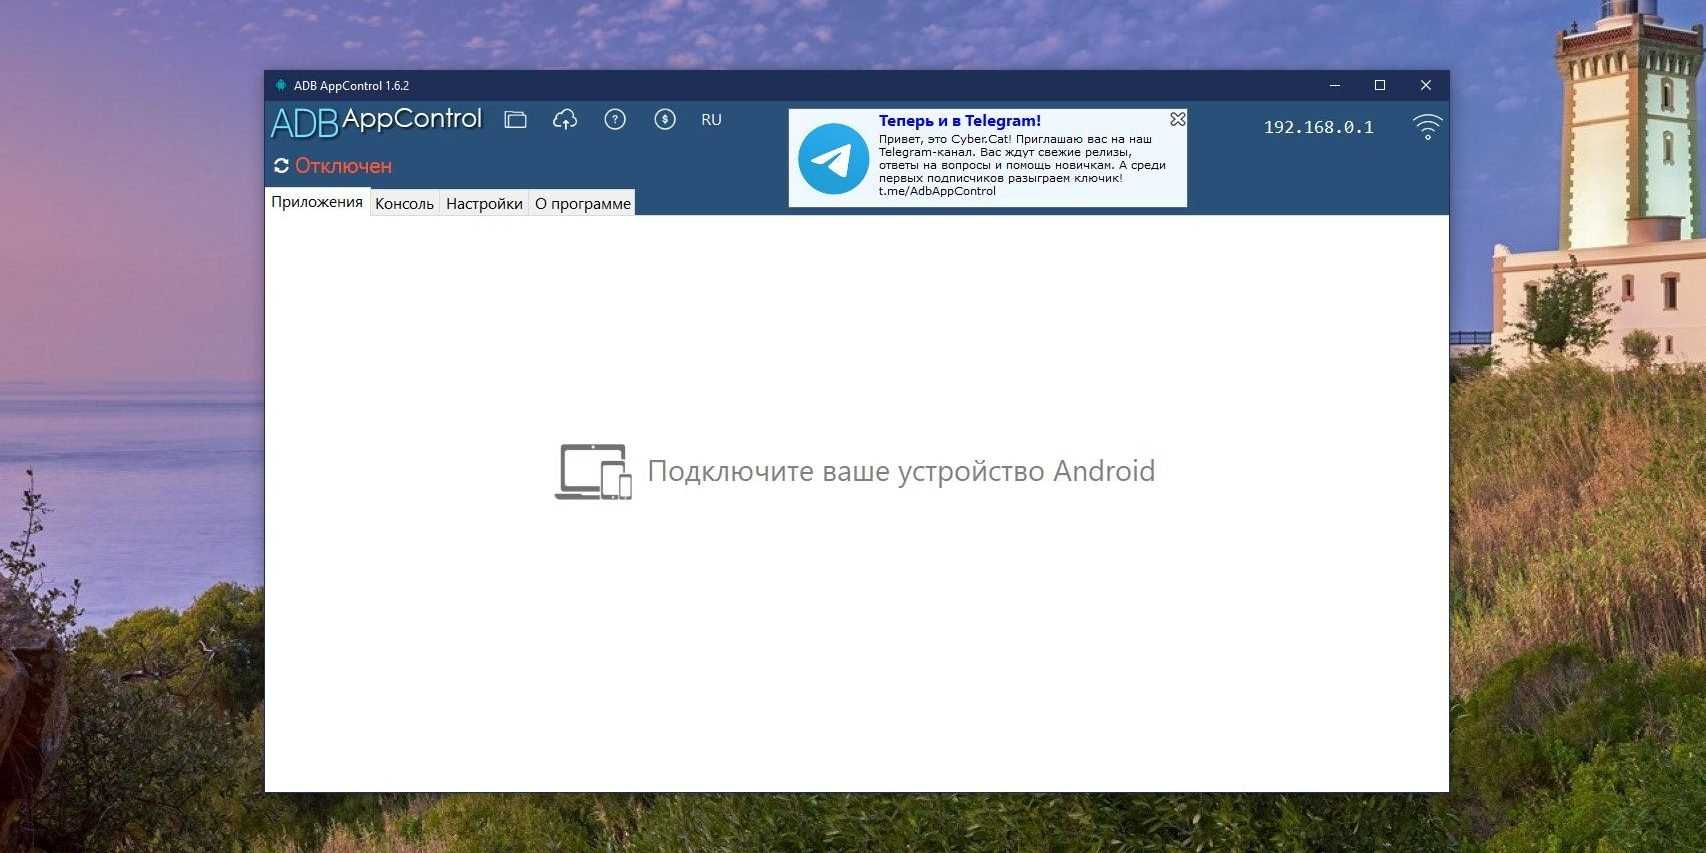Click the 192.168.0.1 IP address field
The image size is (1706, 853).
click(1318, 127)
